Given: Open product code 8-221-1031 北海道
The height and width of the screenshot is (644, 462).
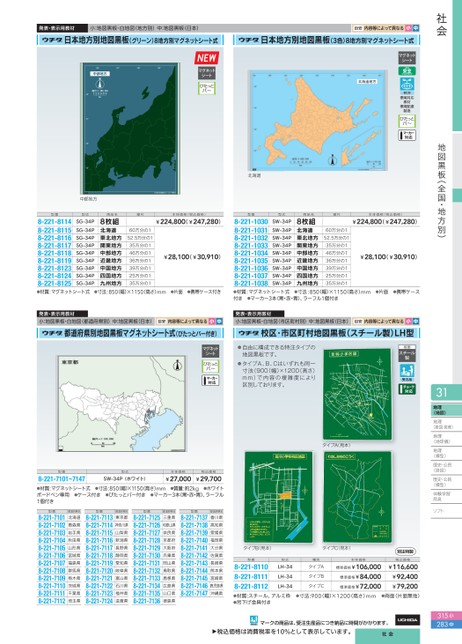Looking at the screenshot, I should (251, 230).
